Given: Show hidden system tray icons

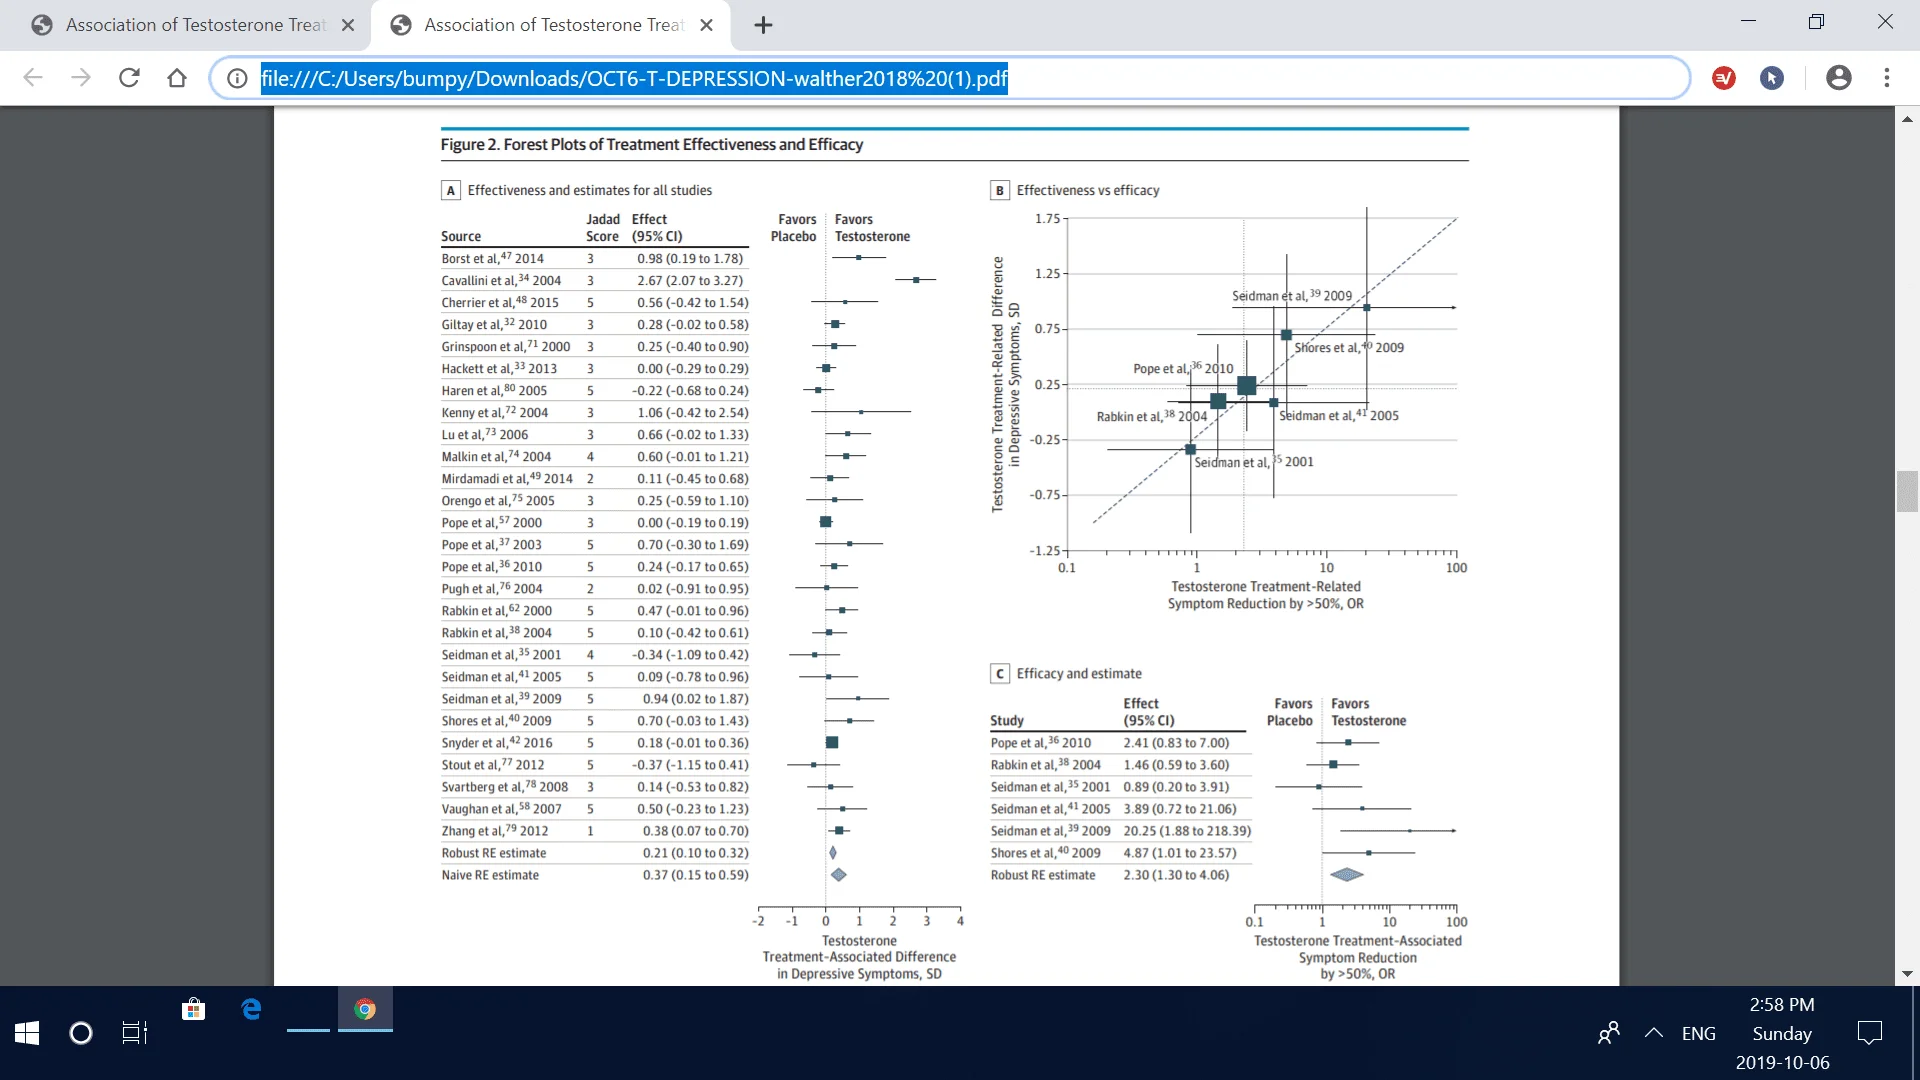Looking at the screenshot, I should click(1654, 1033).
